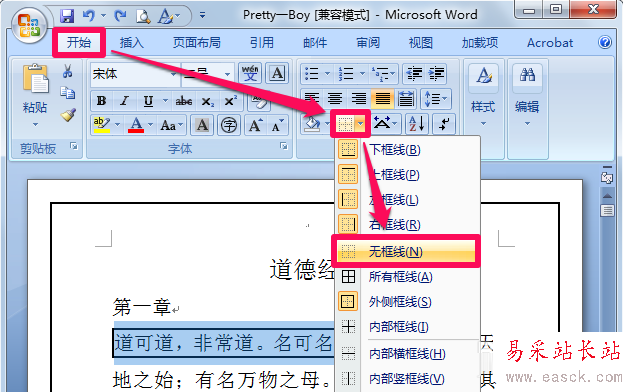Image resolution: width=623 pixels, height=392 pixels.
Task: Open the 宋体 font name dropdown
Action: pyautogui.click(x=173, y=74)
